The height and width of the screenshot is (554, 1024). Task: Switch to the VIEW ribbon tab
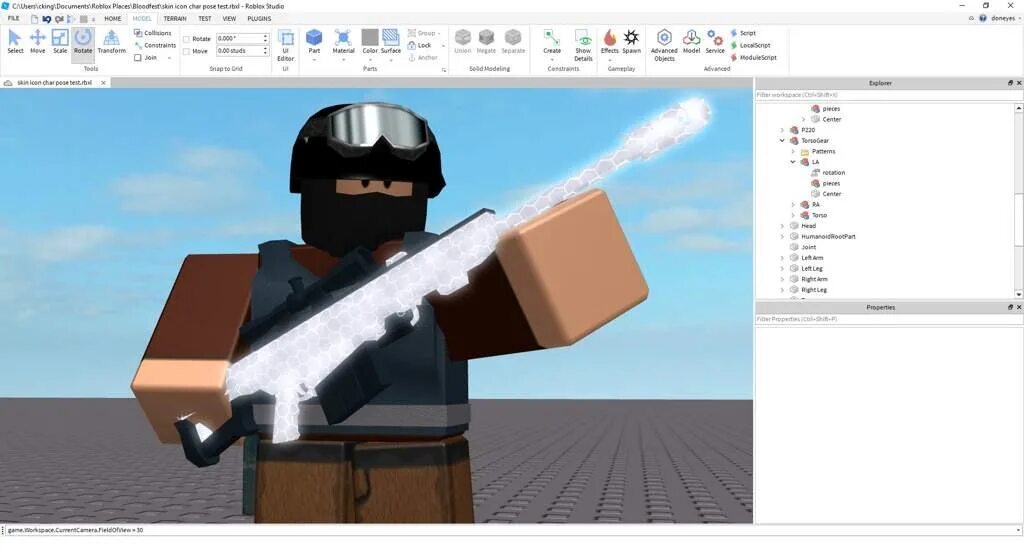tap(229, 19)
